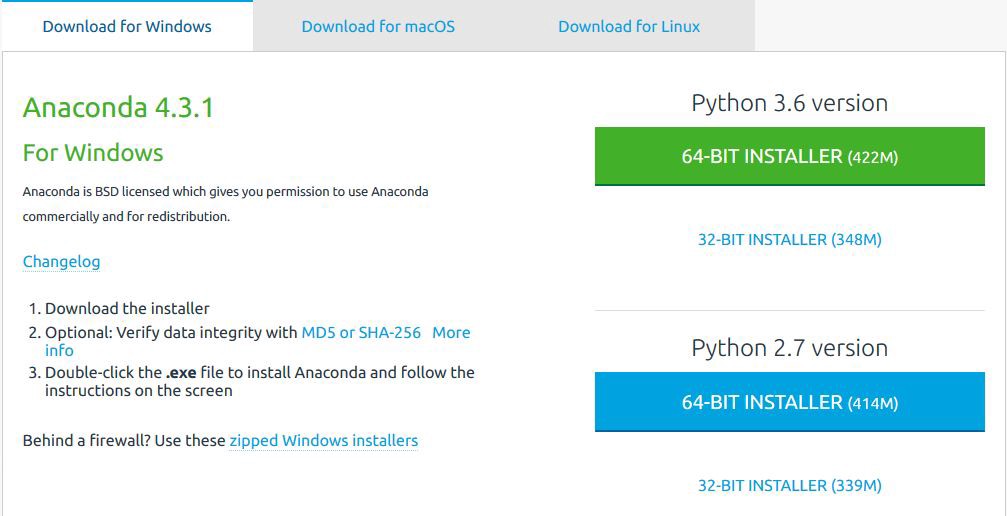Click the Anaconda 4.3.1 heading
The width and height of the screenshot is (1007, 516).
(x=118, y=108)
